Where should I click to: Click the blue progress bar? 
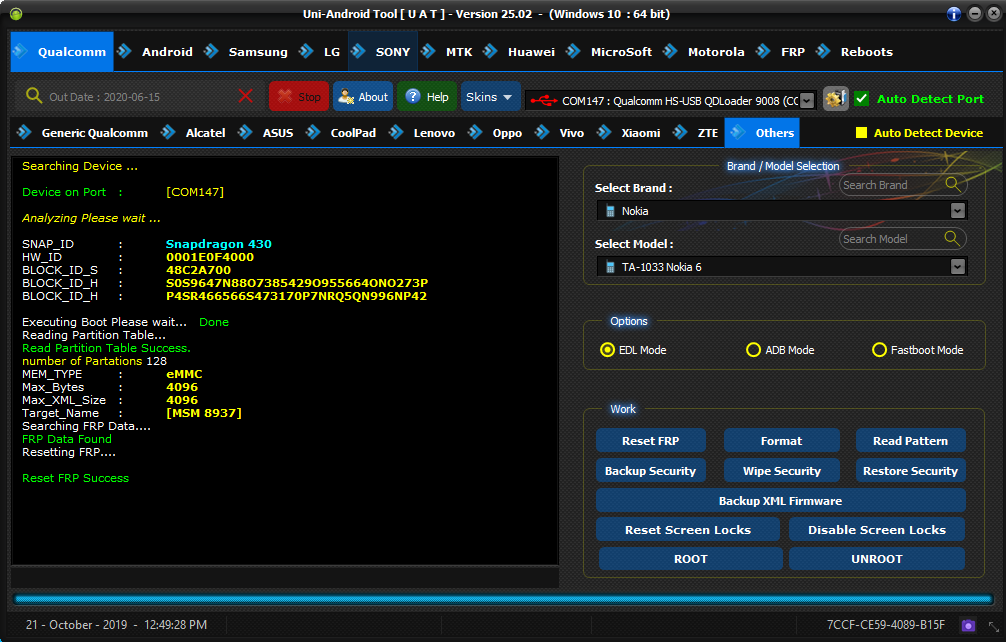(x=503, y=600)
